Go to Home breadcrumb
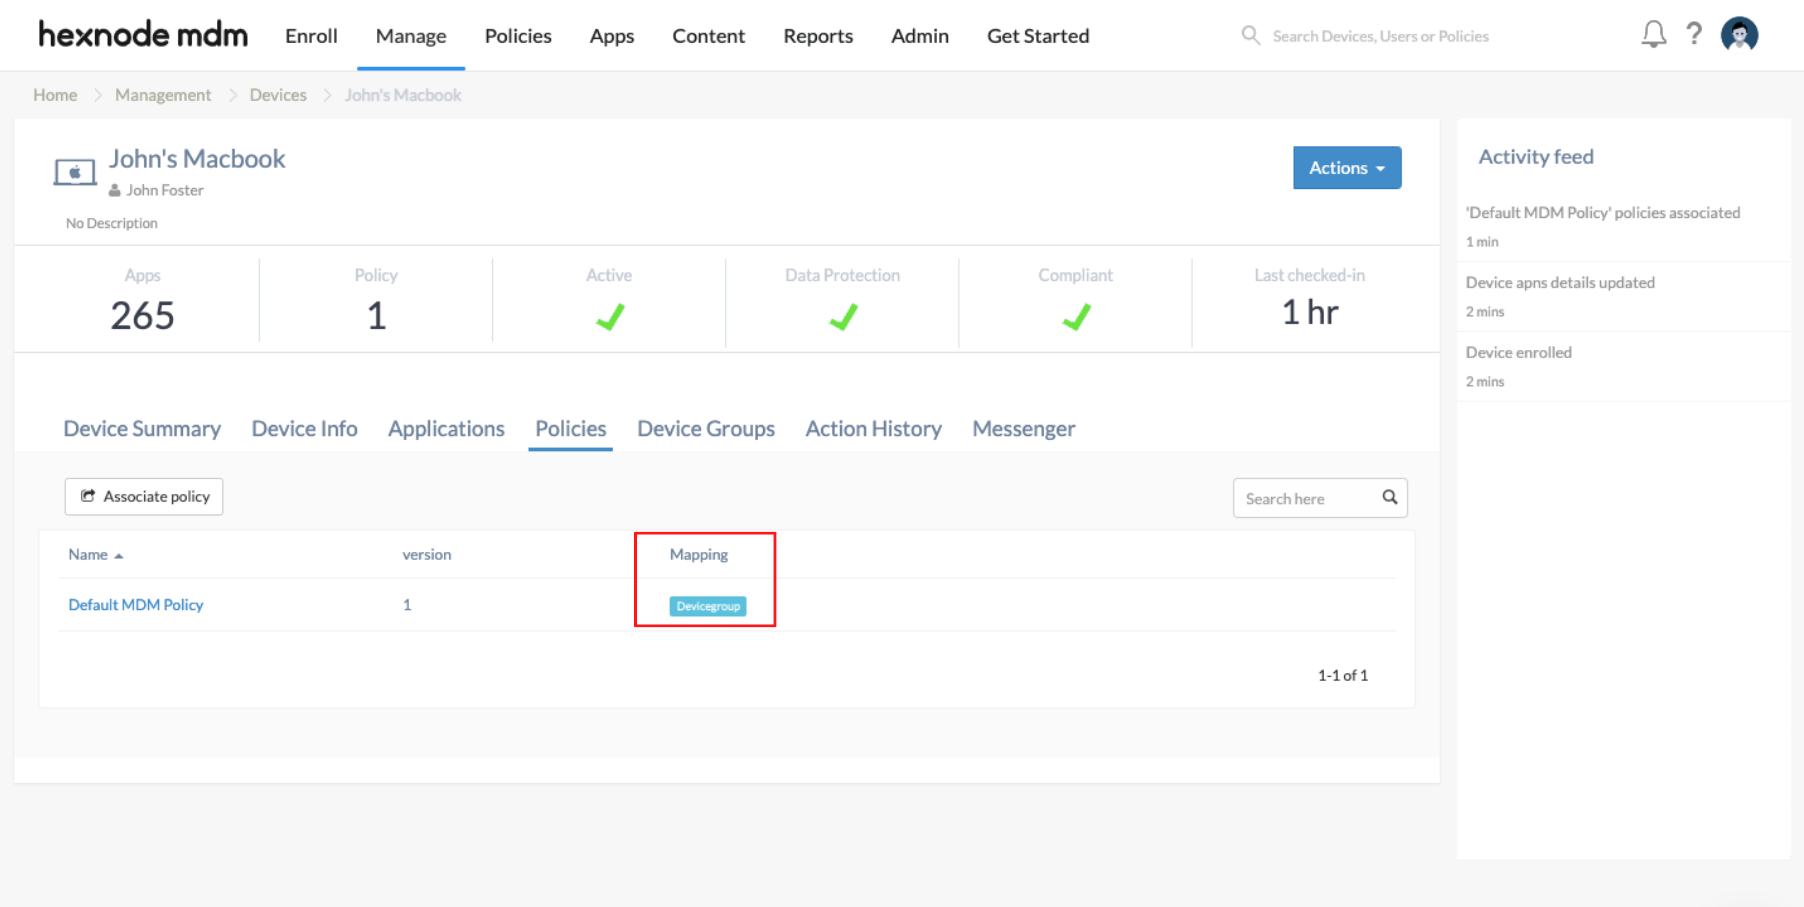 click(x=55, y=95)
